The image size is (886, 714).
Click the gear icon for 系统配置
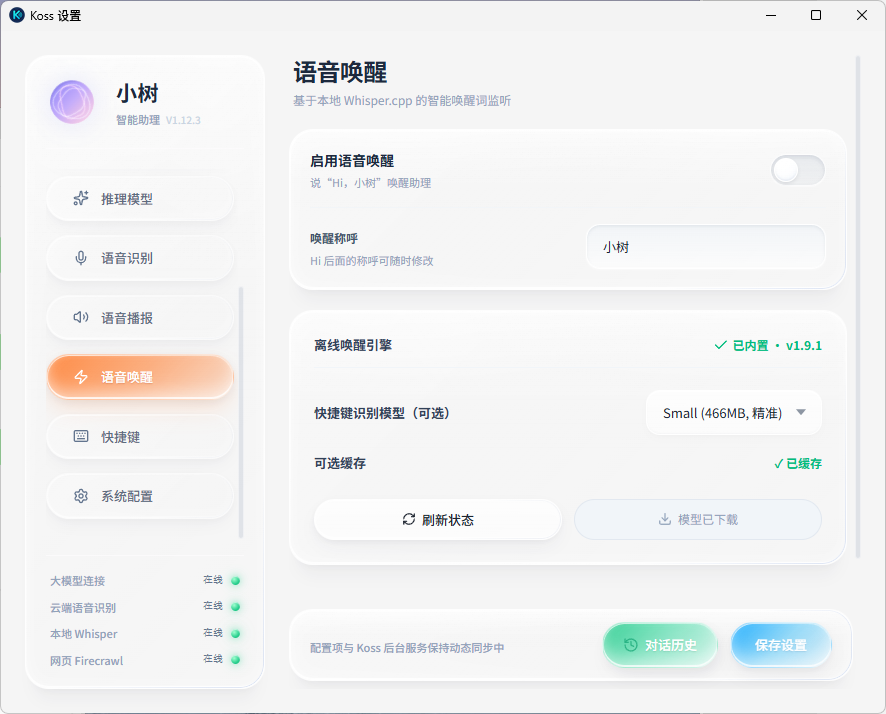(x=81, y=496)
